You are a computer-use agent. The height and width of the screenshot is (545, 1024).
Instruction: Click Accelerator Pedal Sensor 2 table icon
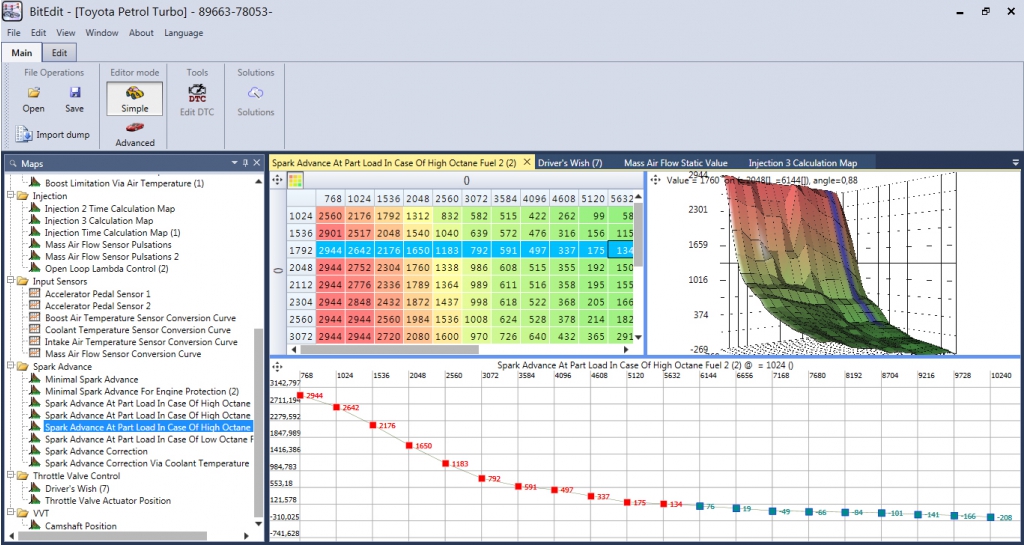pyautogui.click(x=35, y=305)
